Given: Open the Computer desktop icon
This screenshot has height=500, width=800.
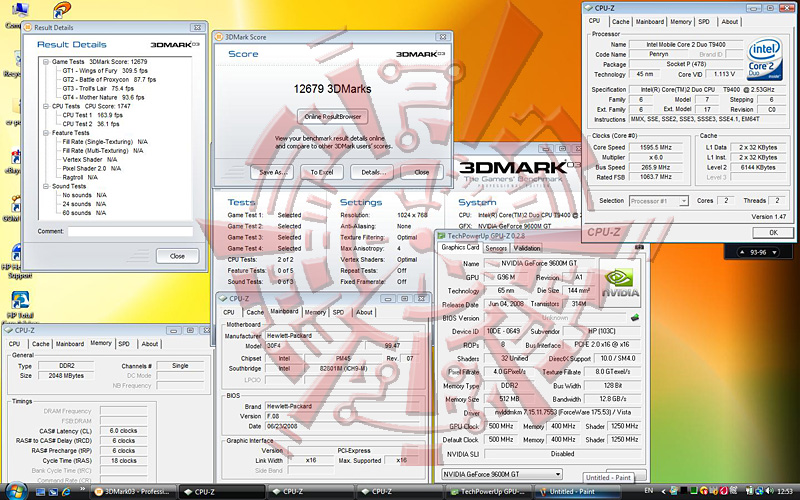Looking at the screenshot, I should click(18, 14).
